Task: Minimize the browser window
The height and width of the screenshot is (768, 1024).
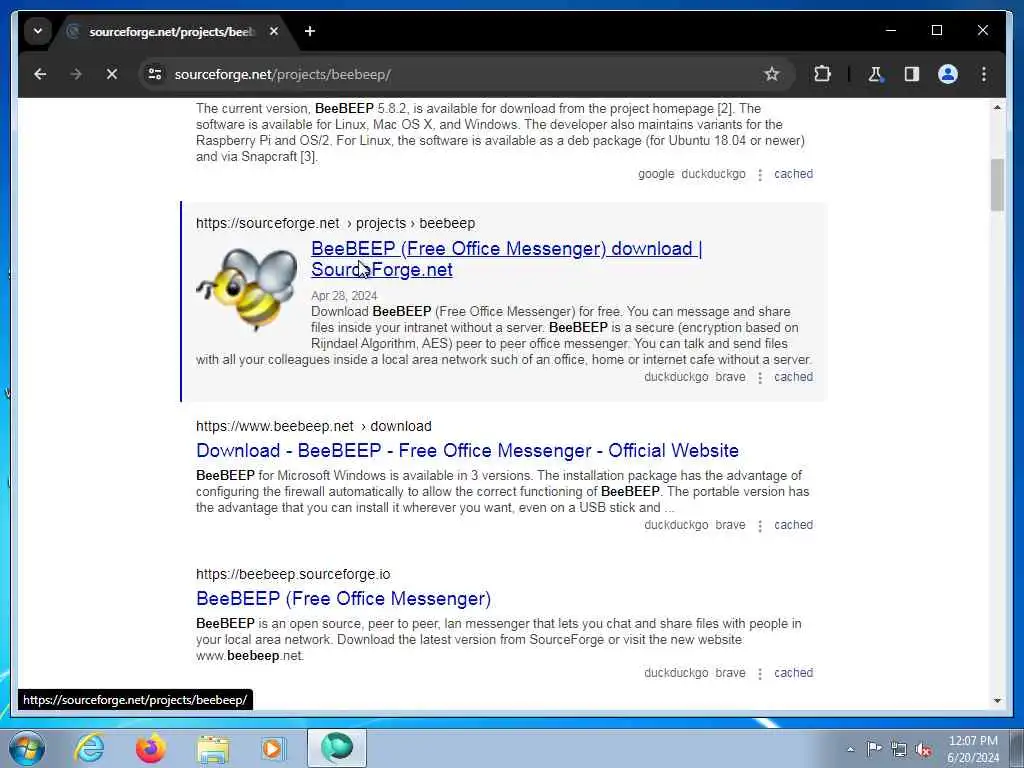Action: (x=891, y=30)
